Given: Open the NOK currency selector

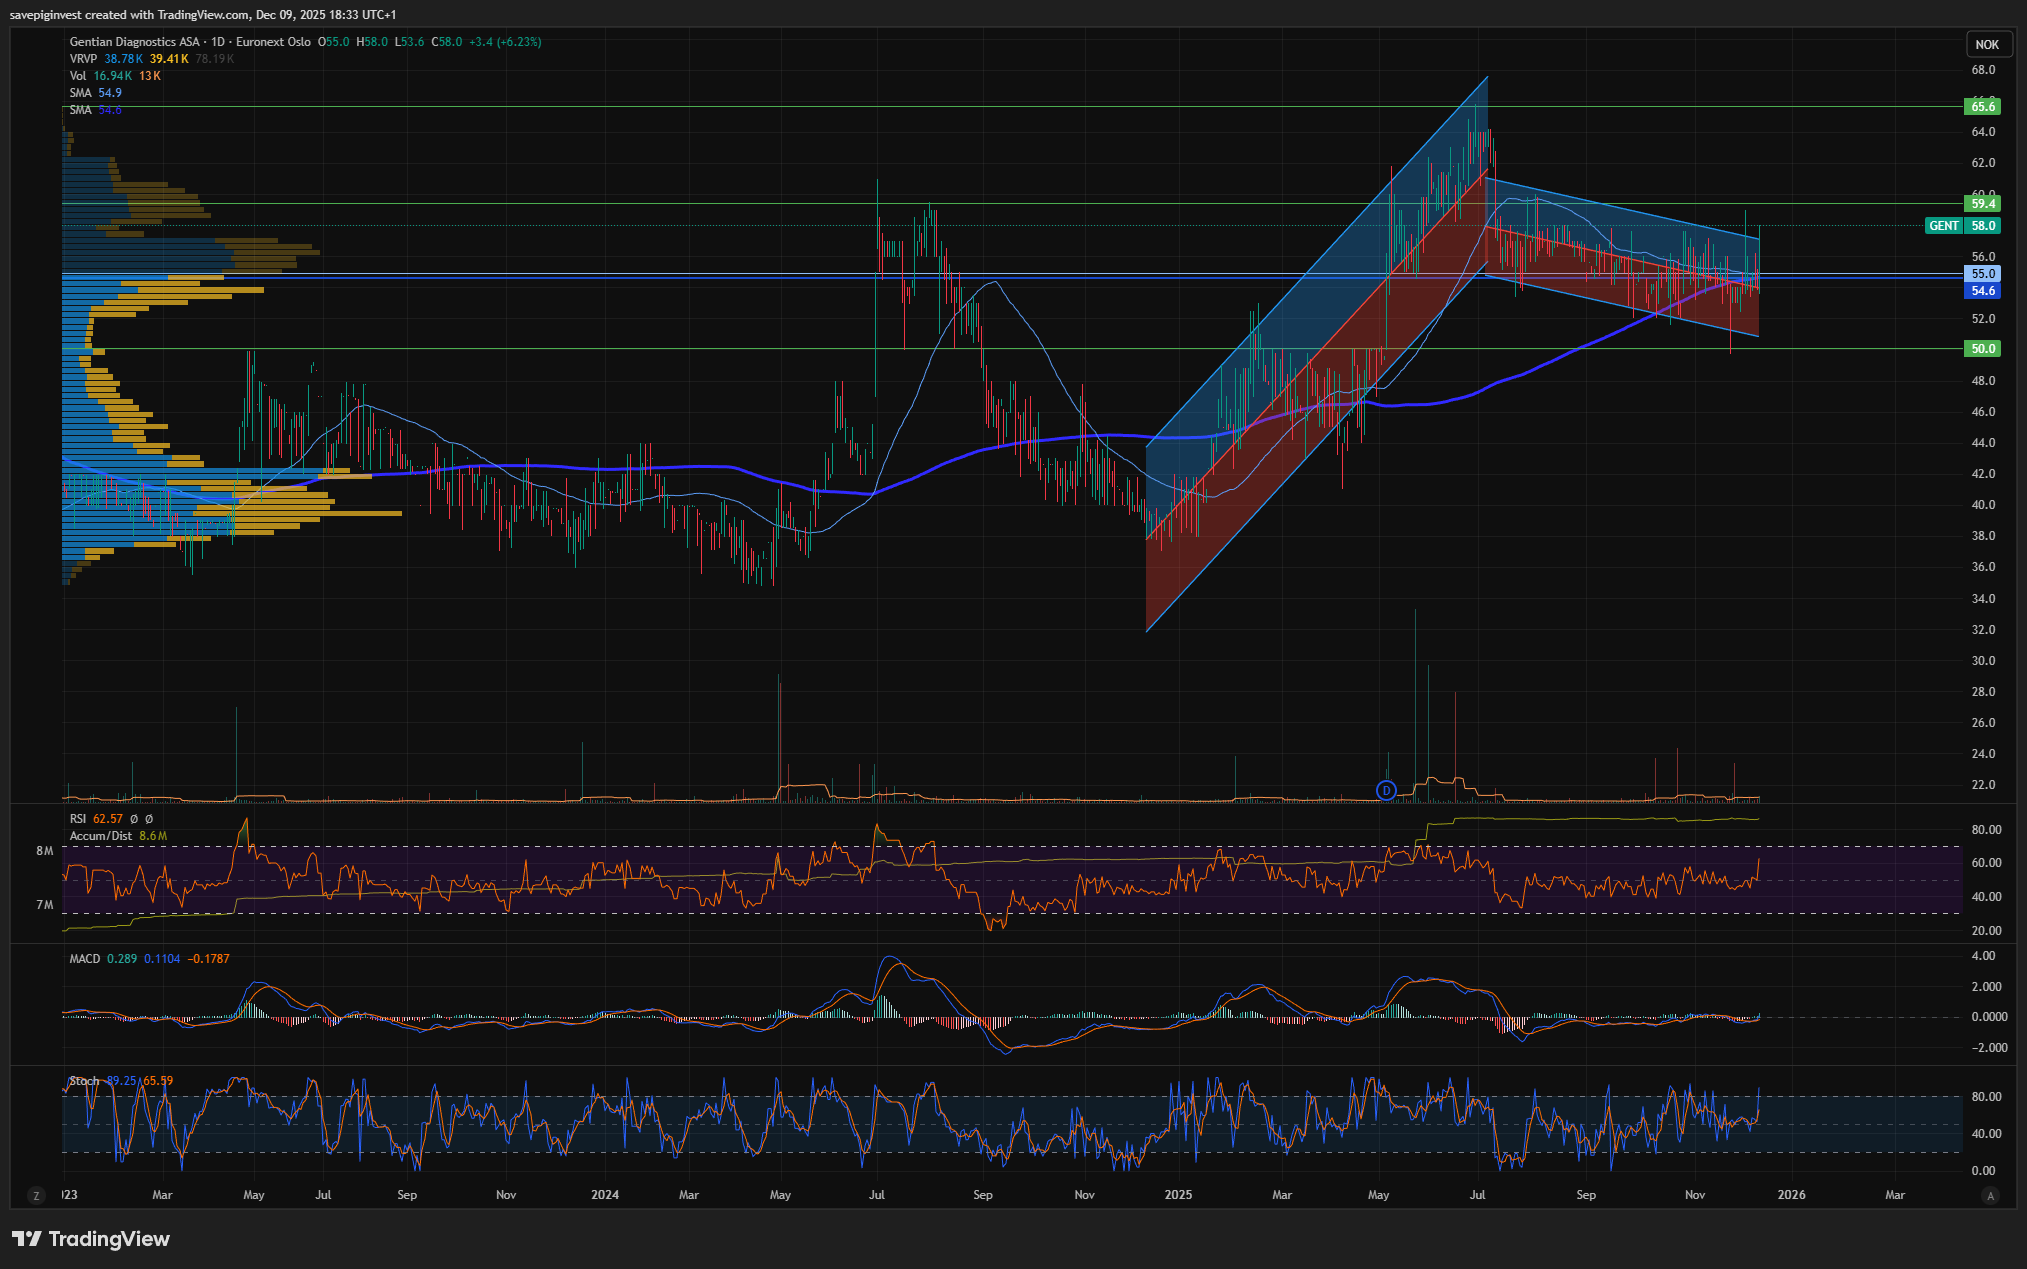Looking at the screenshot, I should pos(1986,45).
